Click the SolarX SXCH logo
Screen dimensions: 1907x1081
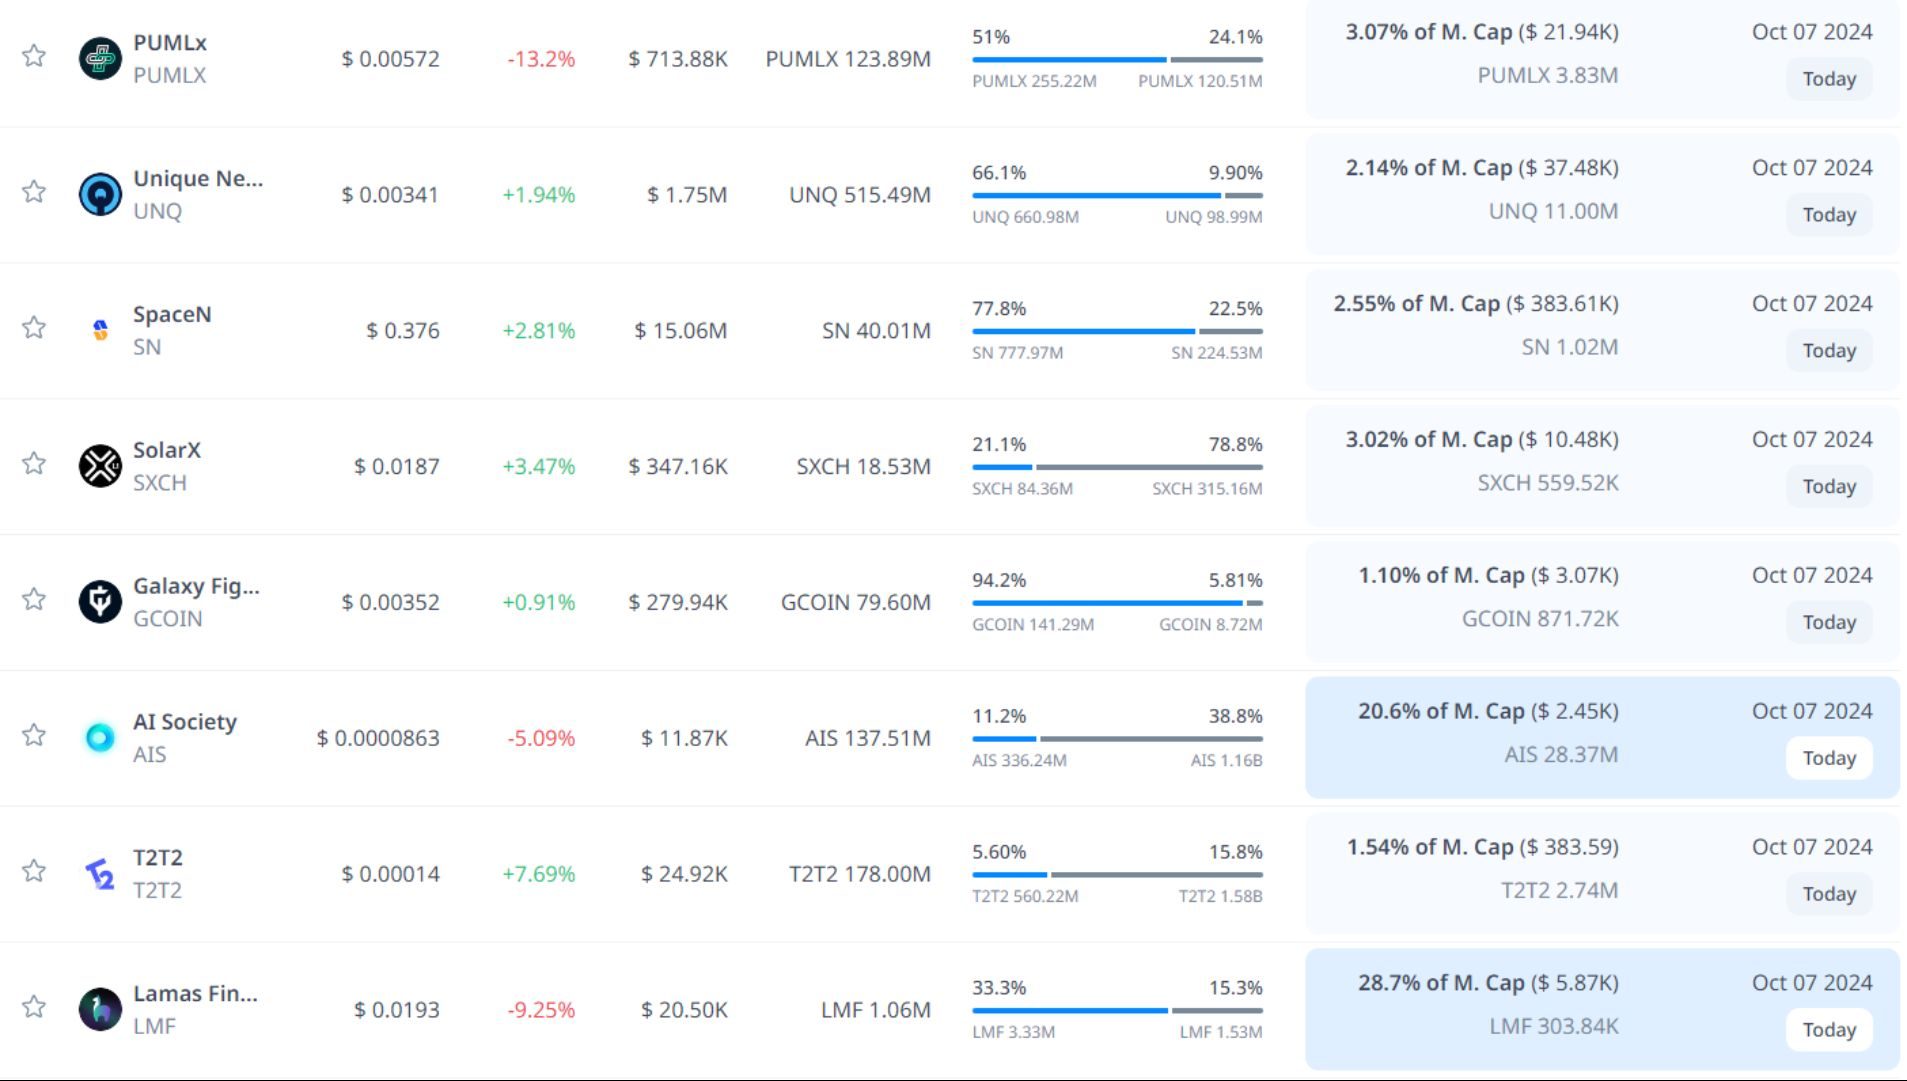pos(100,466)
